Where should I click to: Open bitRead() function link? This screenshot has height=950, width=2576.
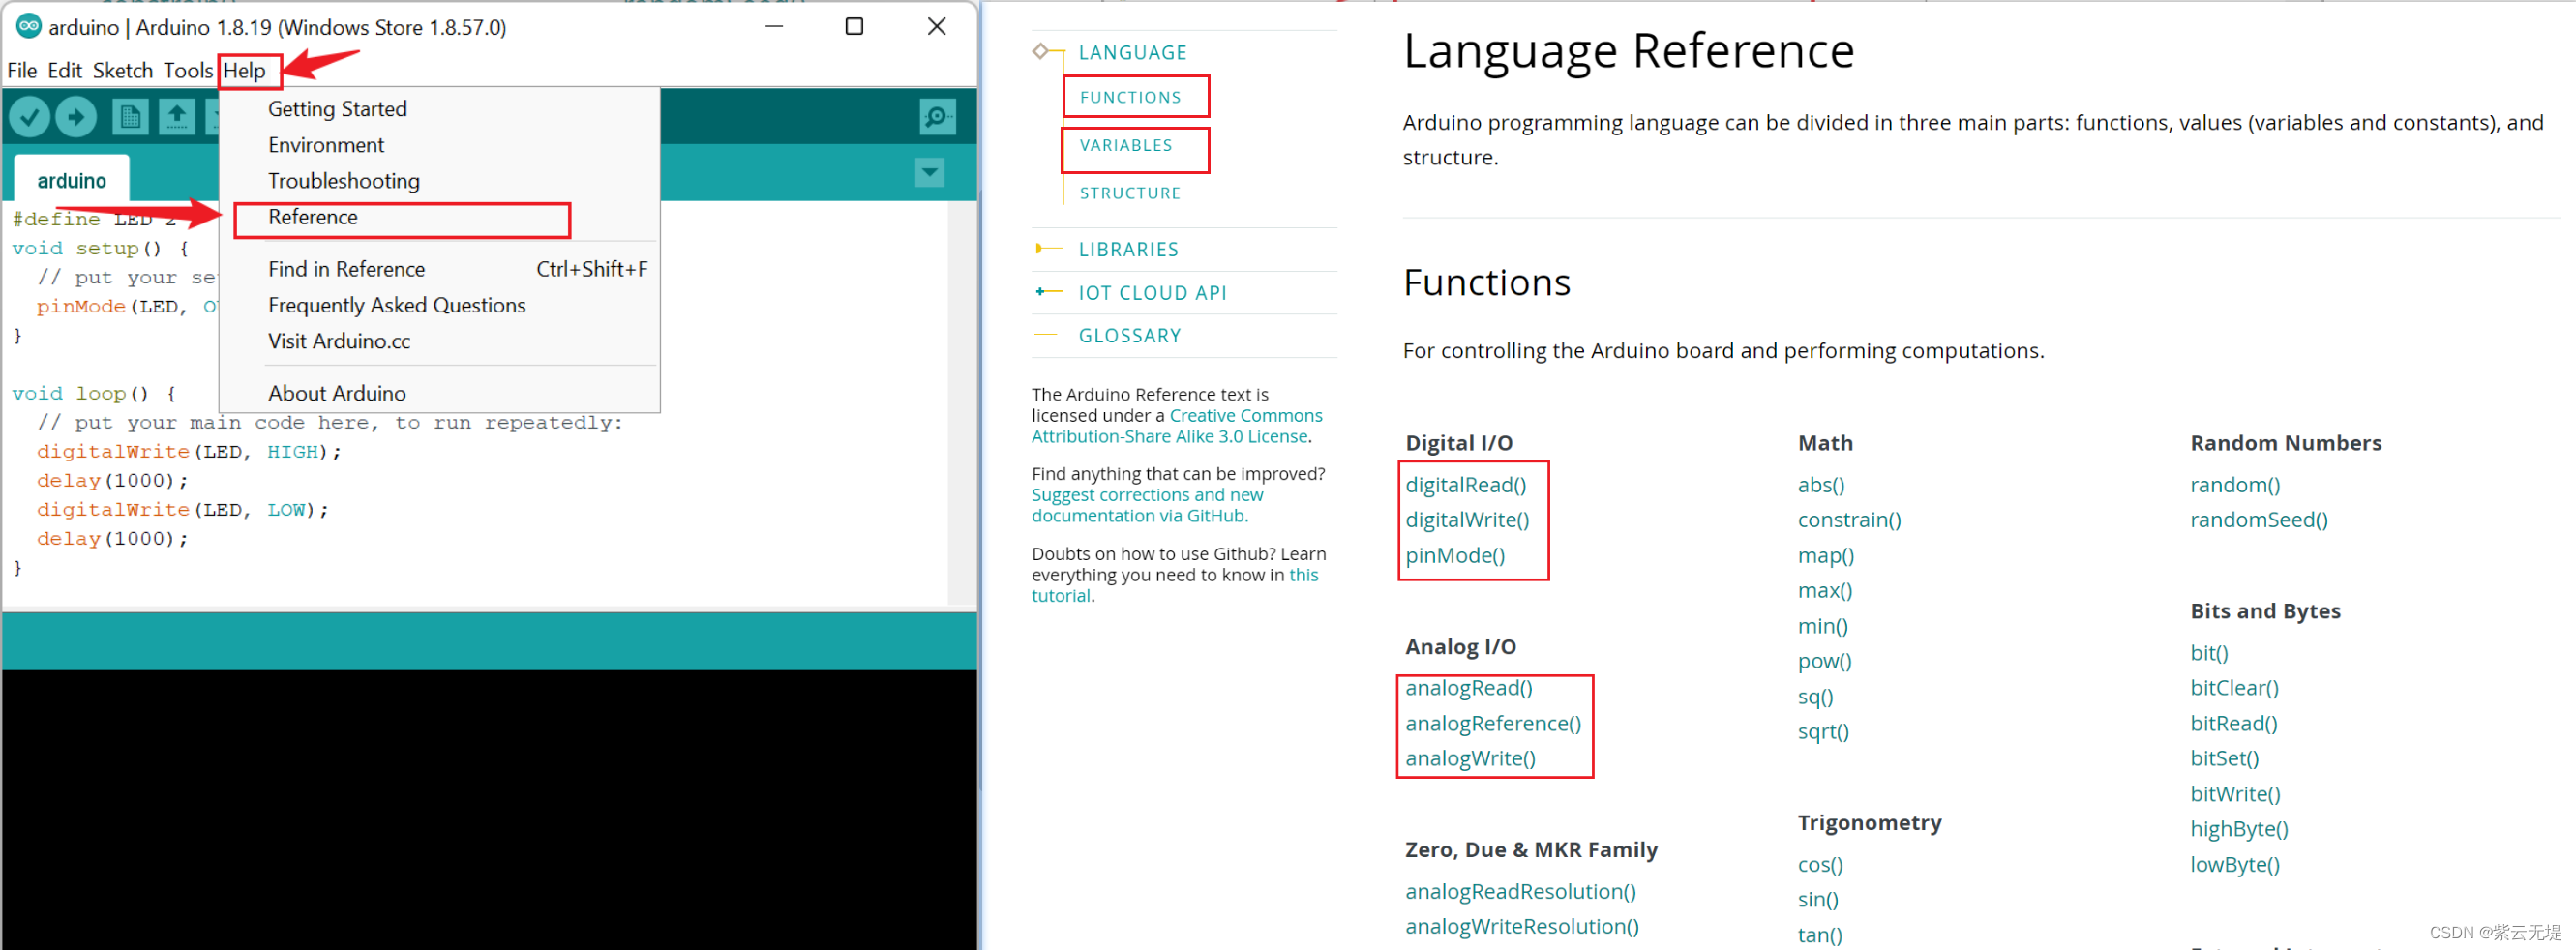(2233, 722)
